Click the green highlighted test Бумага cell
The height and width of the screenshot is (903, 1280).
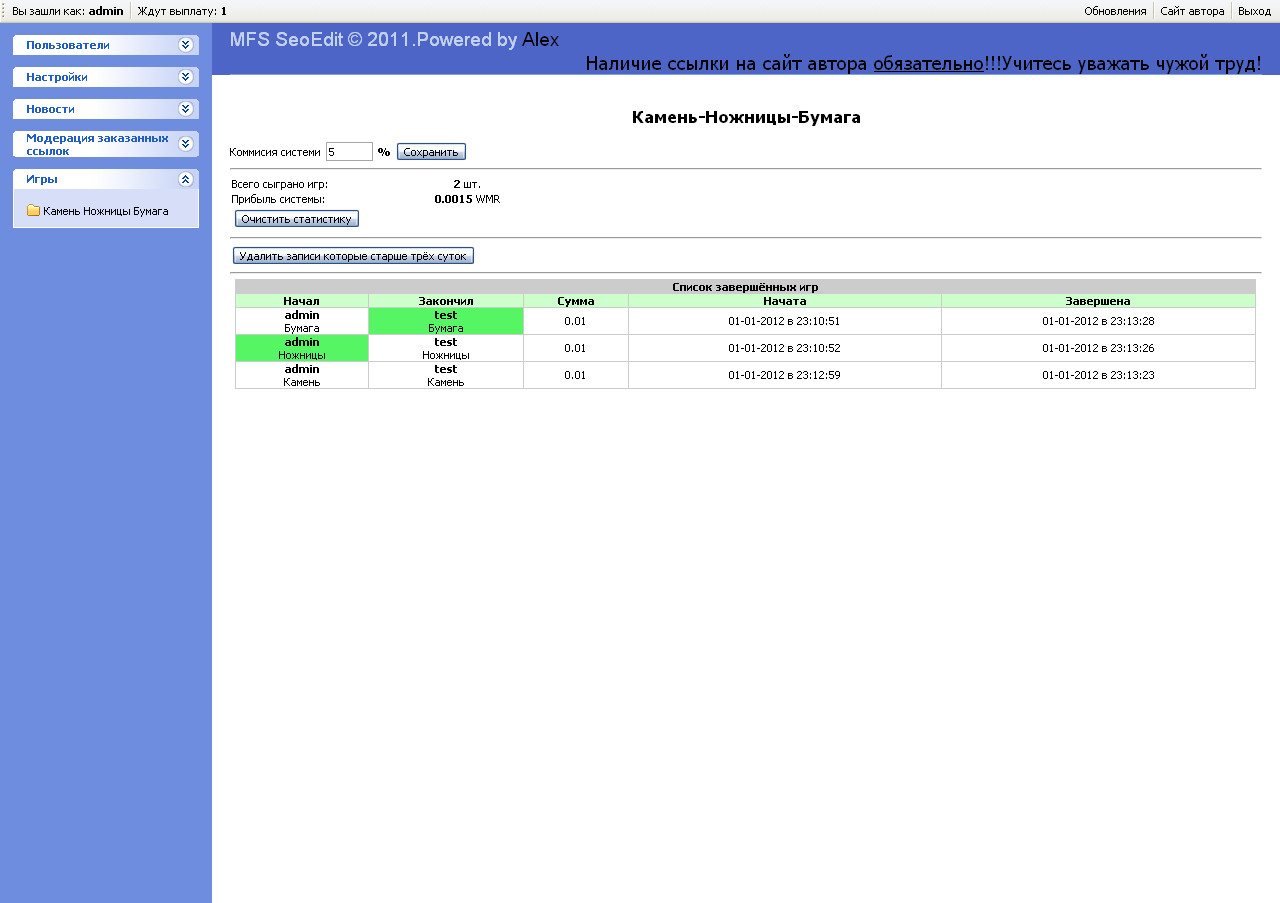click(x=446, y=321)
